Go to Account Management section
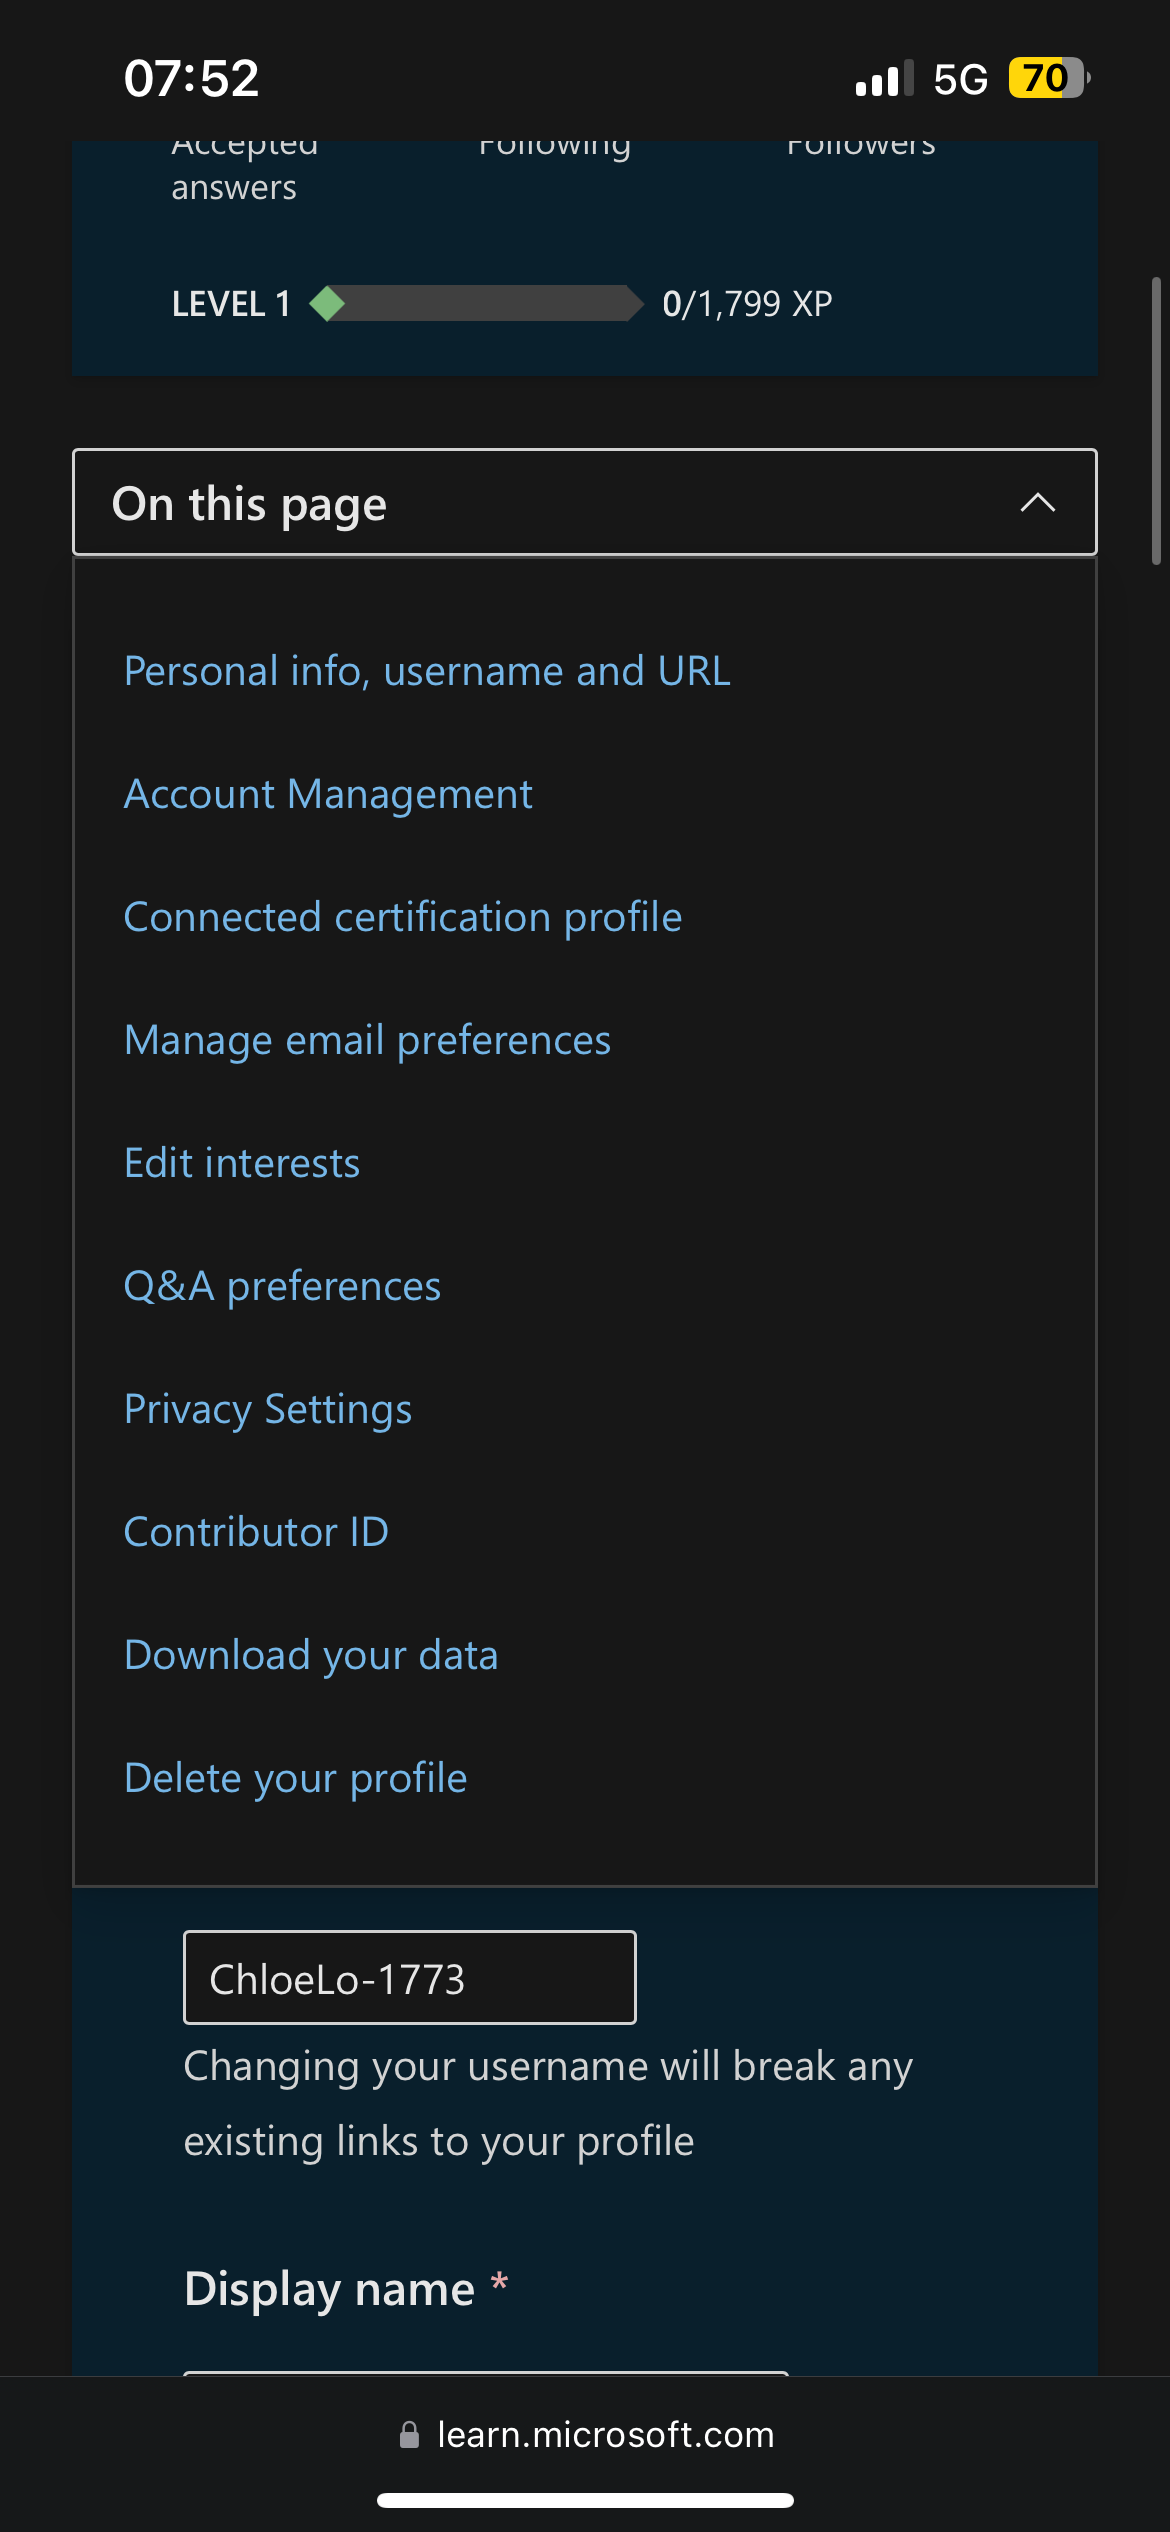The height and width of the screenshot is (2532, 1170). tap(328, 794)
